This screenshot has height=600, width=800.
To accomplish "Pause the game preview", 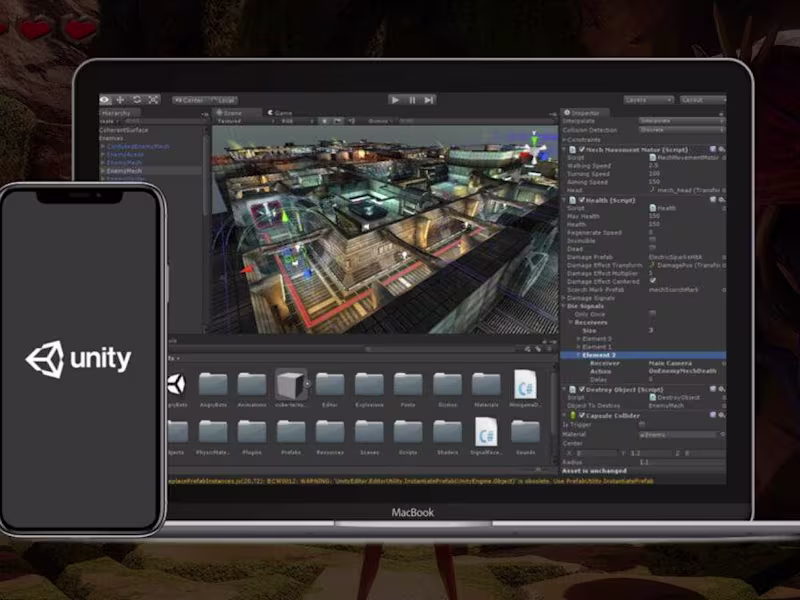I will pos(412,100).
